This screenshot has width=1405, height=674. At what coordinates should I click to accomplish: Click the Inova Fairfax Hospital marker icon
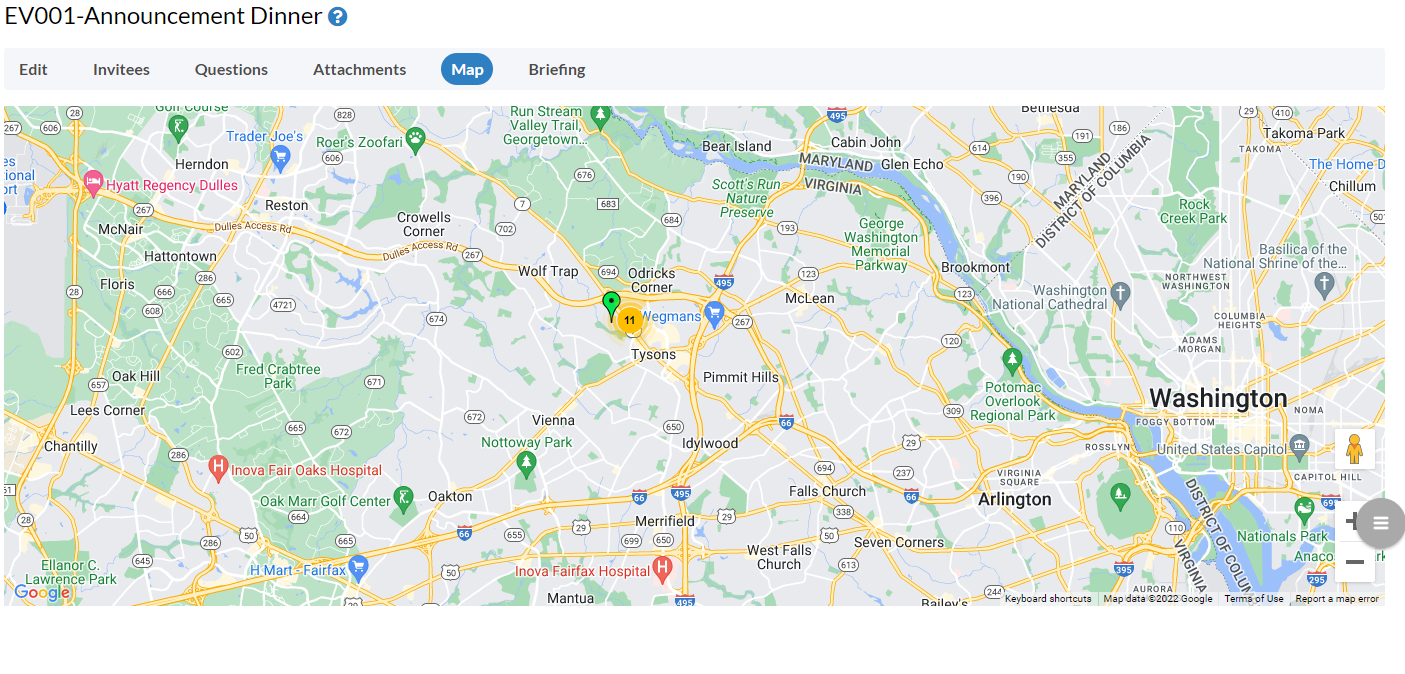point(661,569)
